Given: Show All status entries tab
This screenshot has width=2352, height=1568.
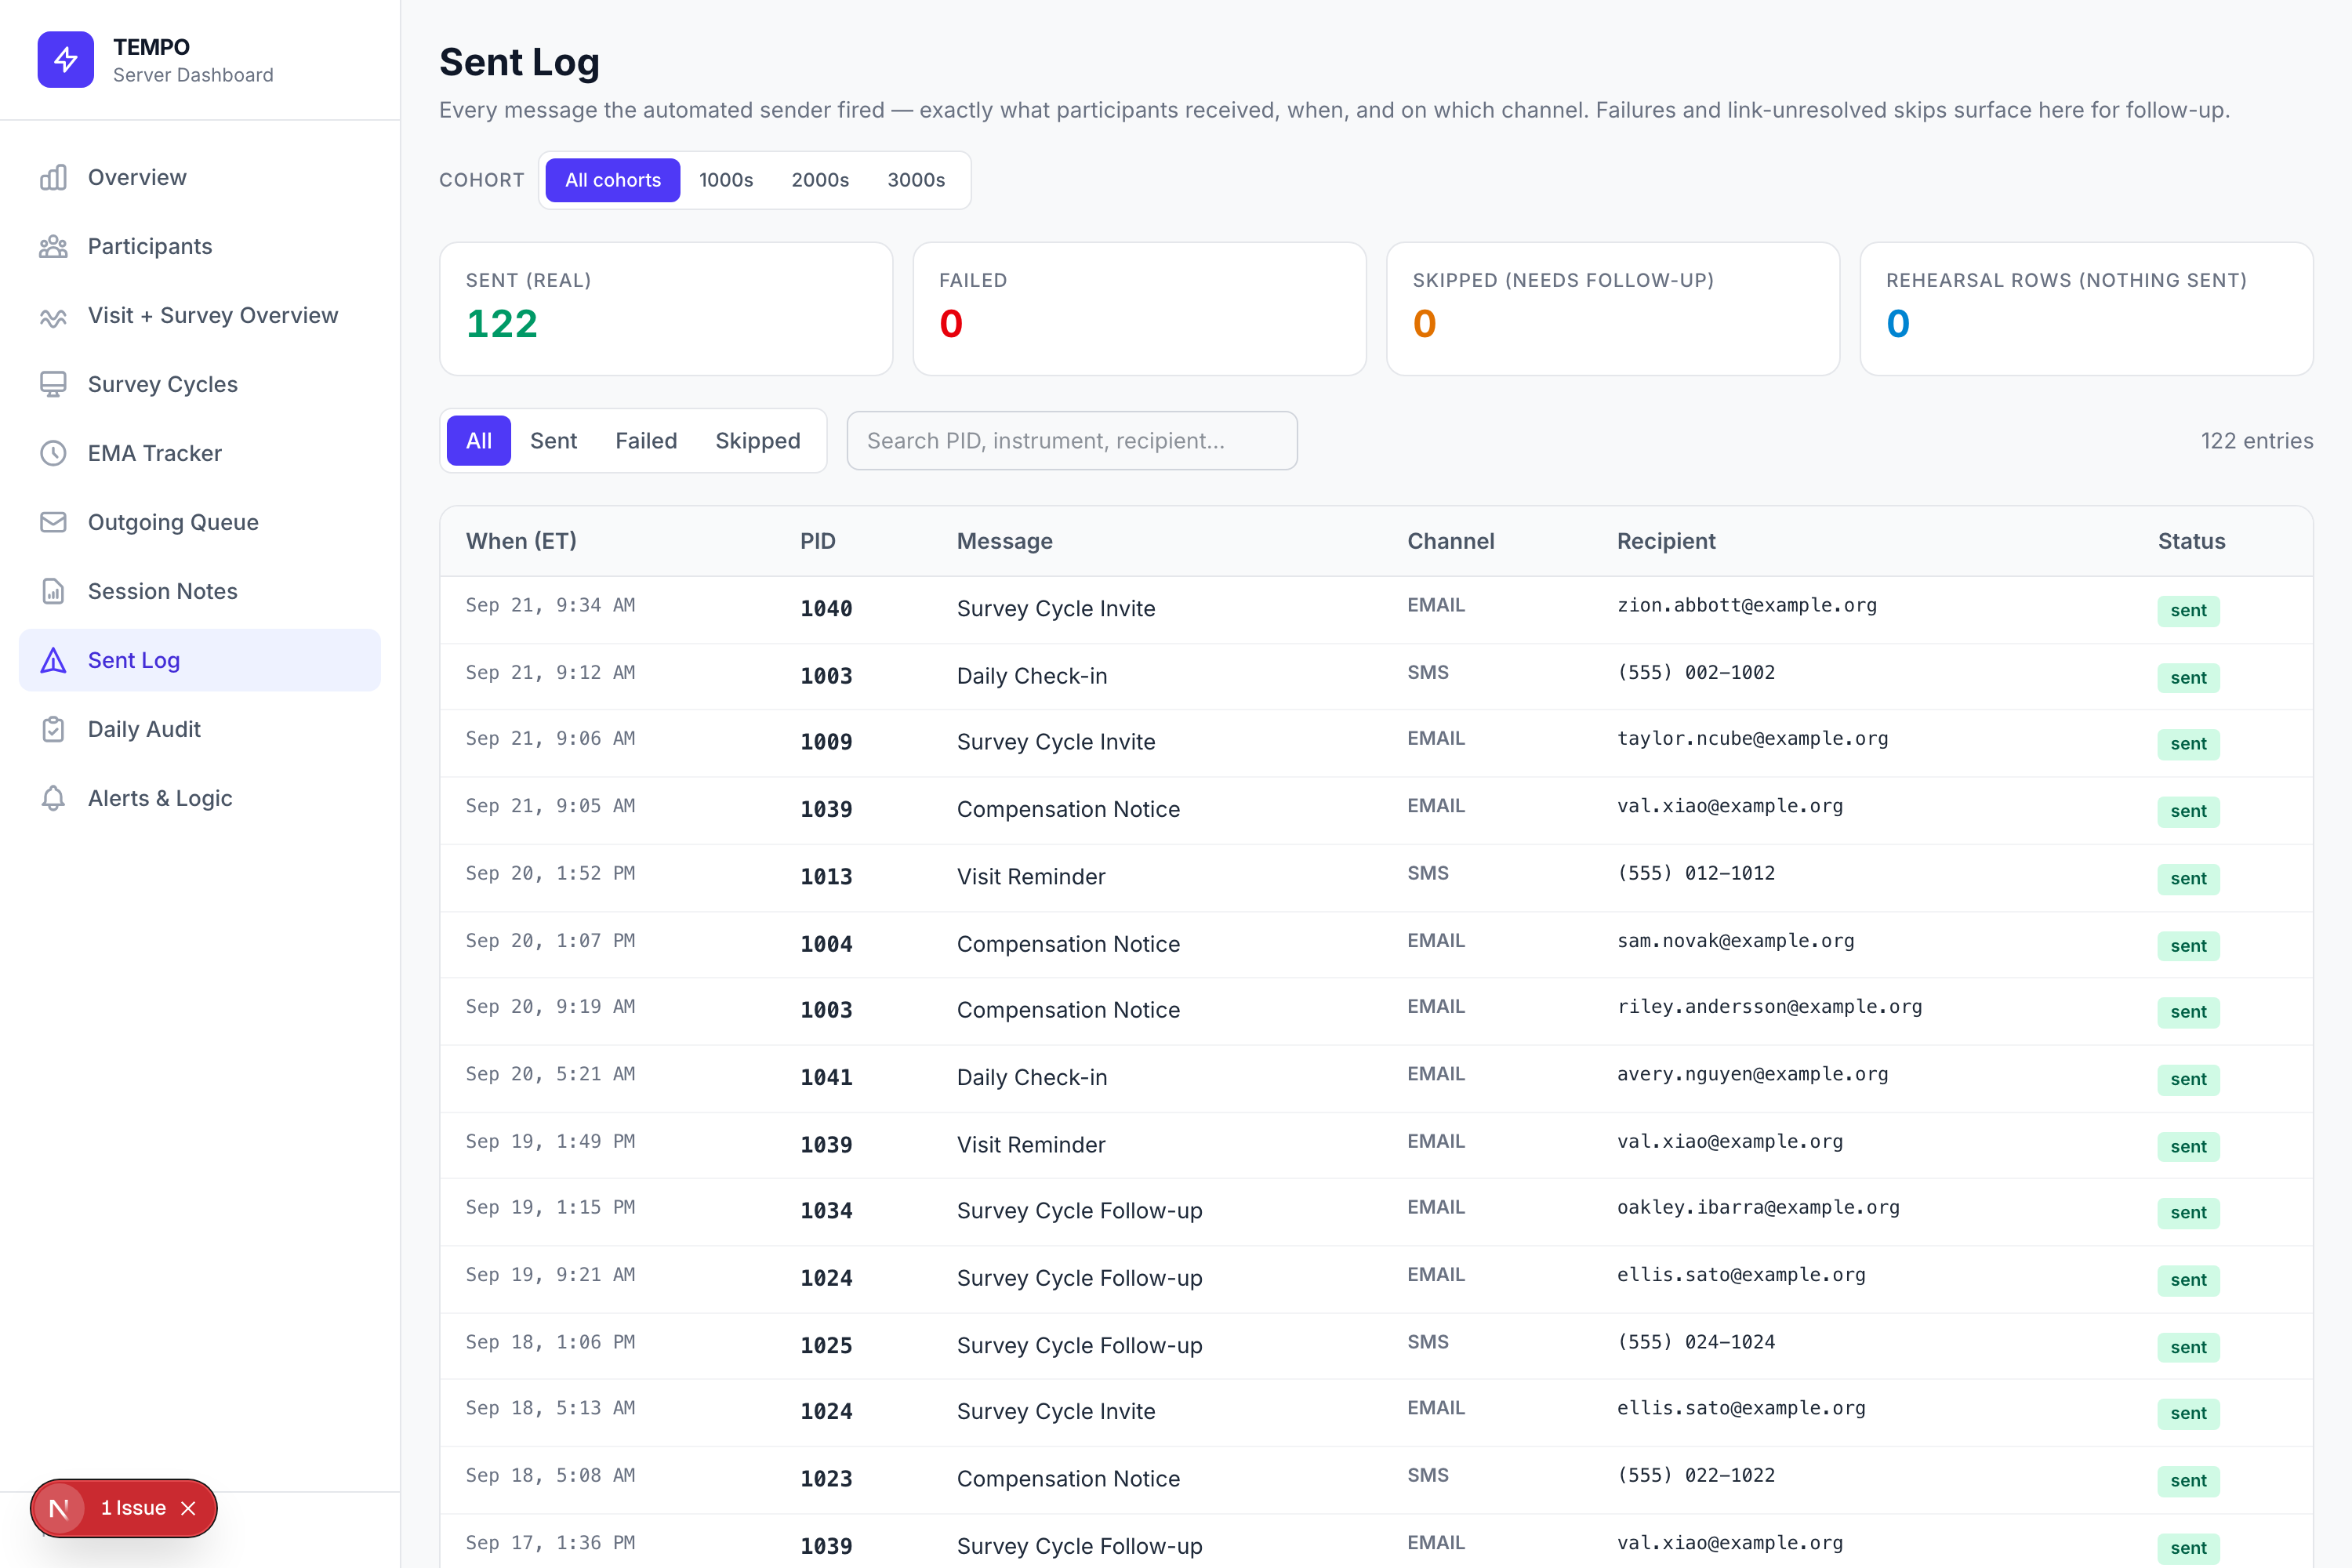Looking at the screenshot, I should tap(479, 441).
